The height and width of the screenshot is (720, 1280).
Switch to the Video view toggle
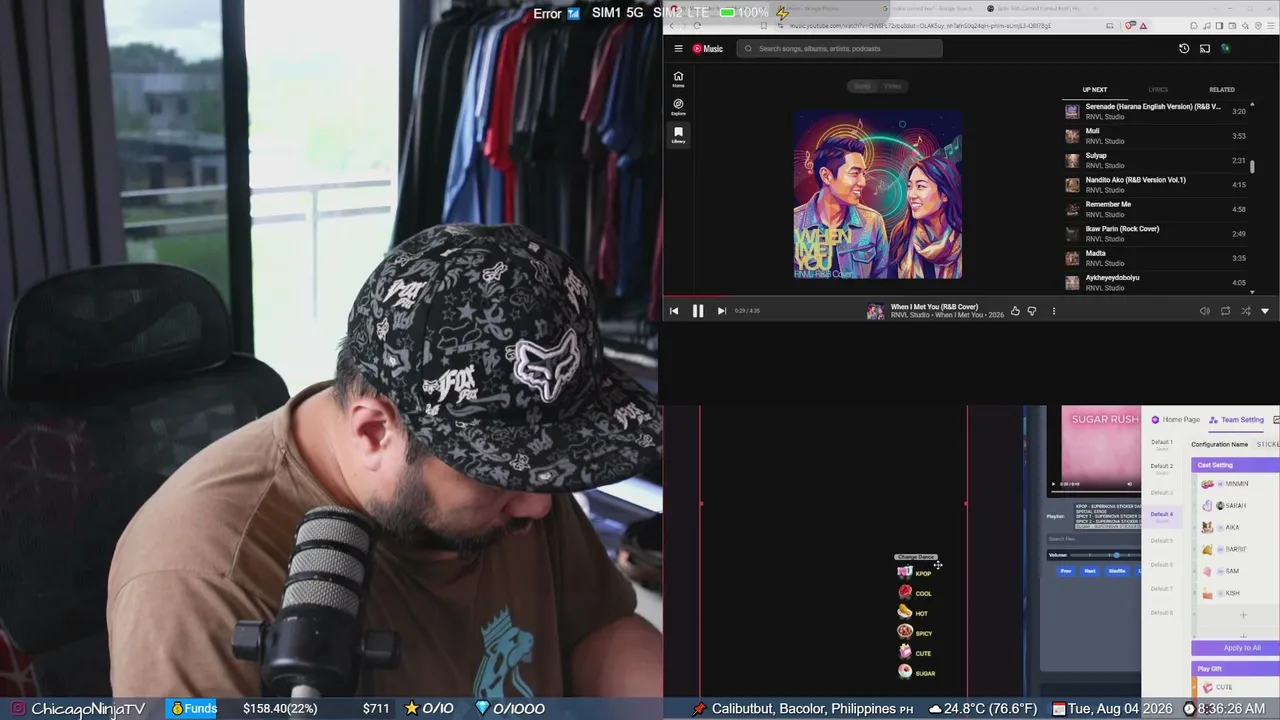coord(892,86)
